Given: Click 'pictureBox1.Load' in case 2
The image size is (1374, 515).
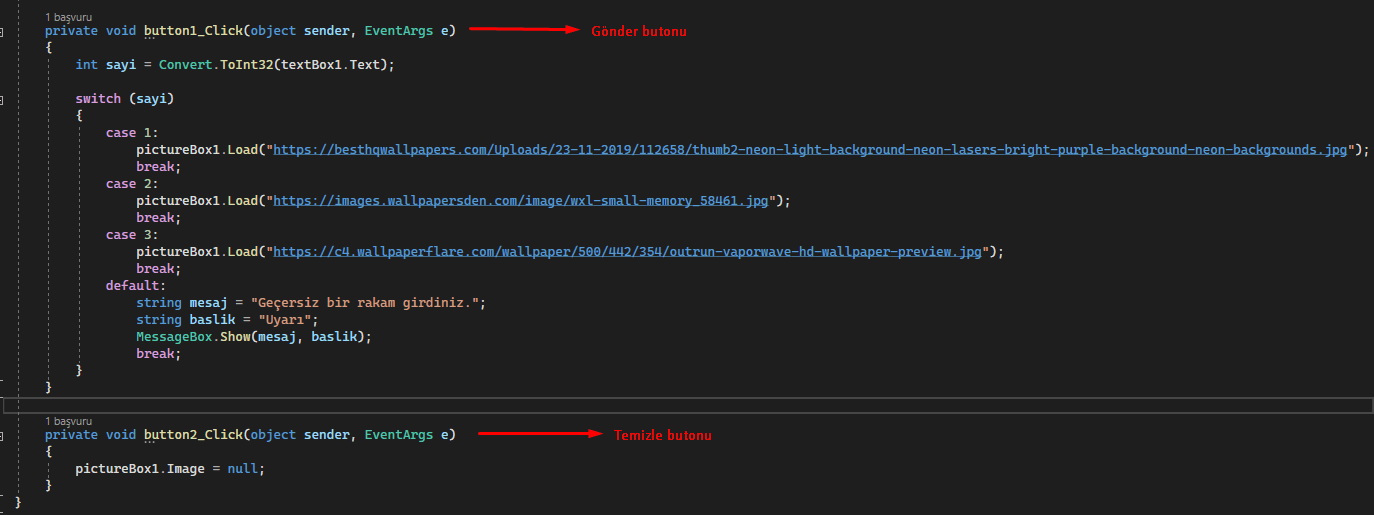Looking at the screenshot, I should coord(197,201).
